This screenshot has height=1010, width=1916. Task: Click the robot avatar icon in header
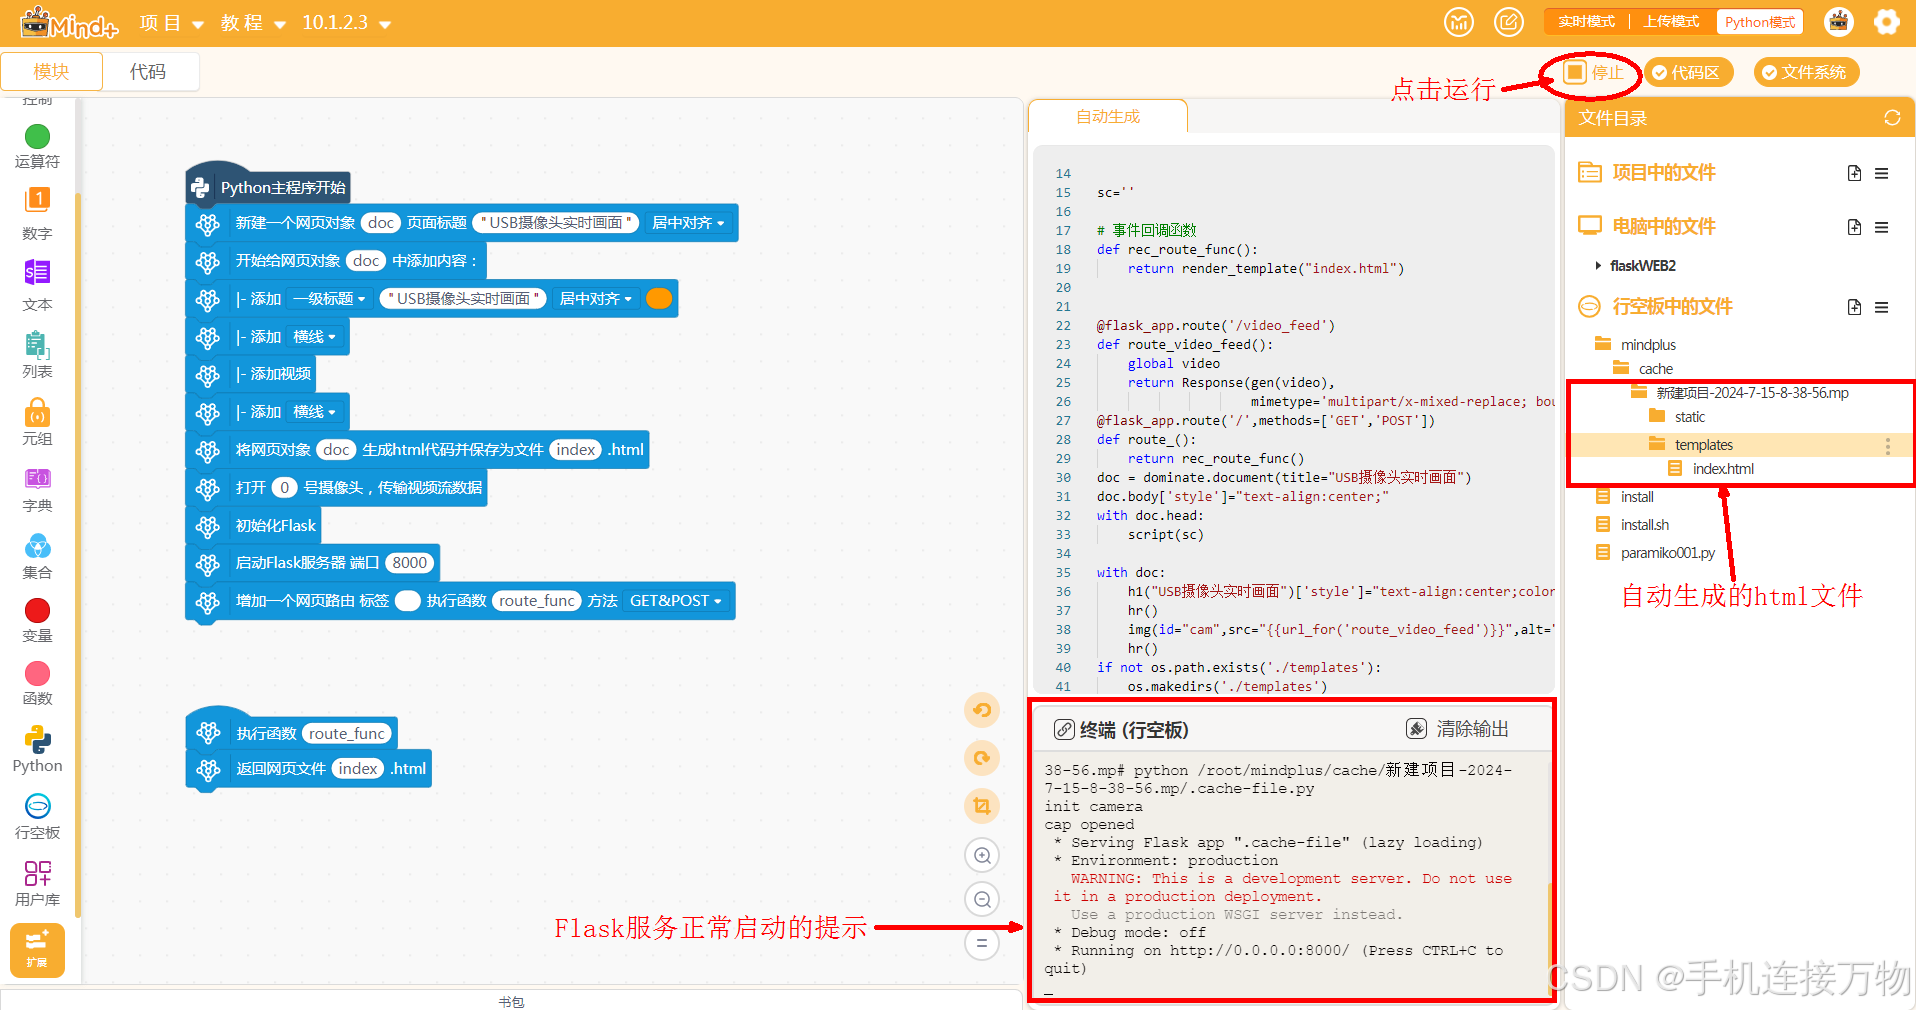point(1838,22)
